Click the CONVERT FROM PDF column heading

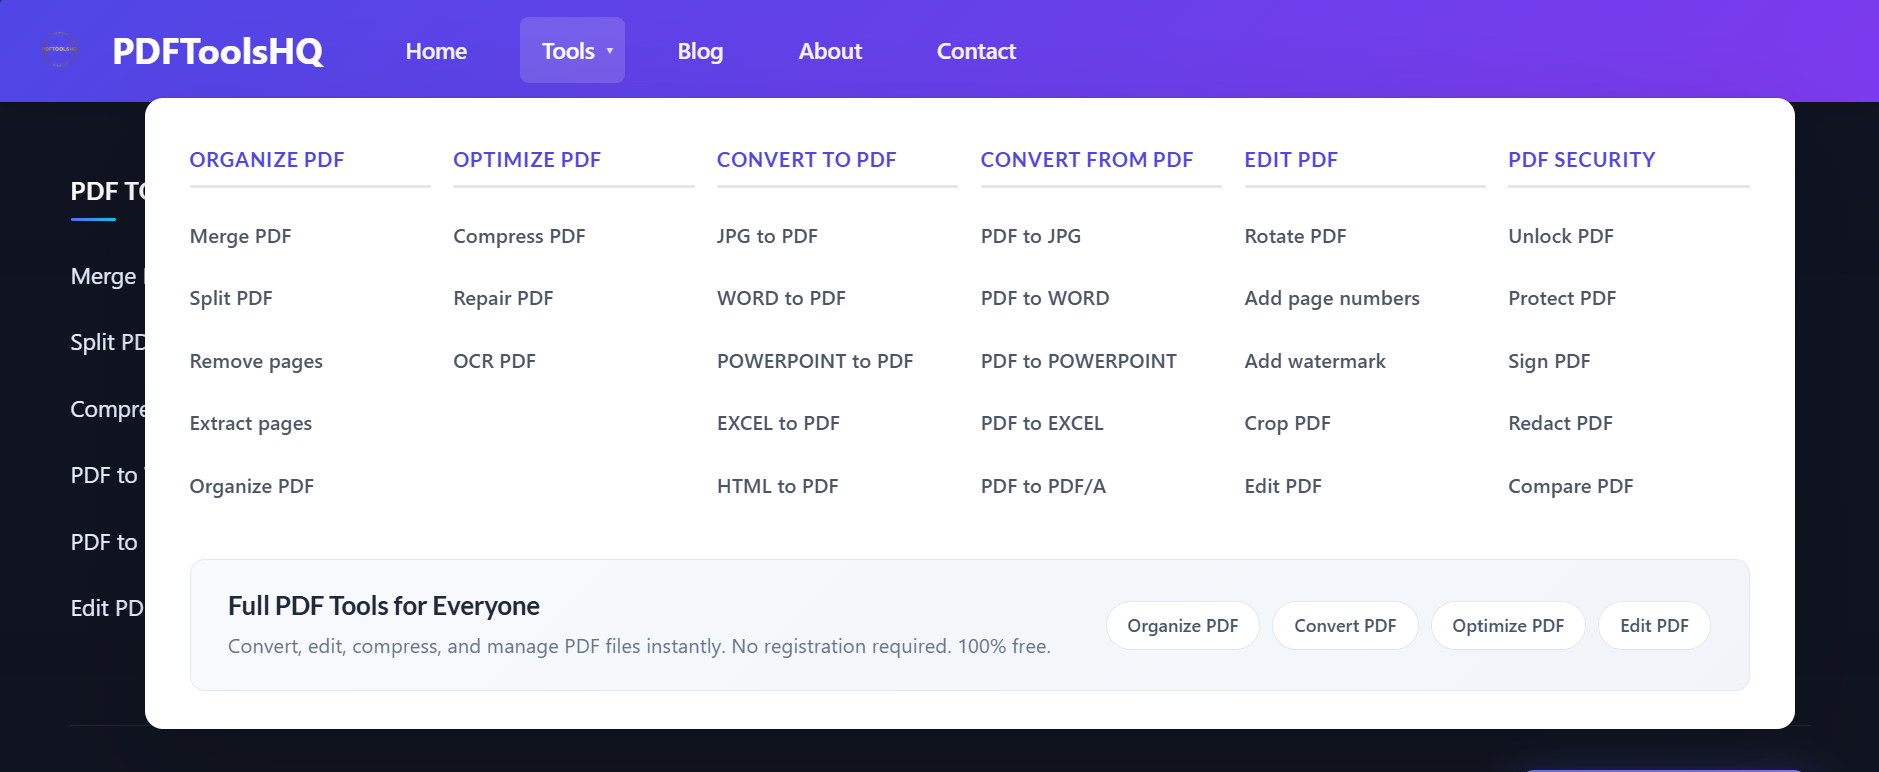click(x=1087, y=160)
